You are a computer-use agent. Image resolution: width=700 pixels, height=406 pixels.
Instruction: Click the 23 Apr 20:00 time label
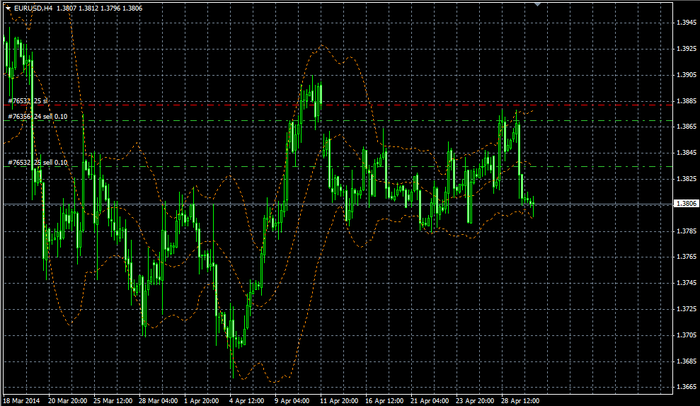tap(475, 401)
